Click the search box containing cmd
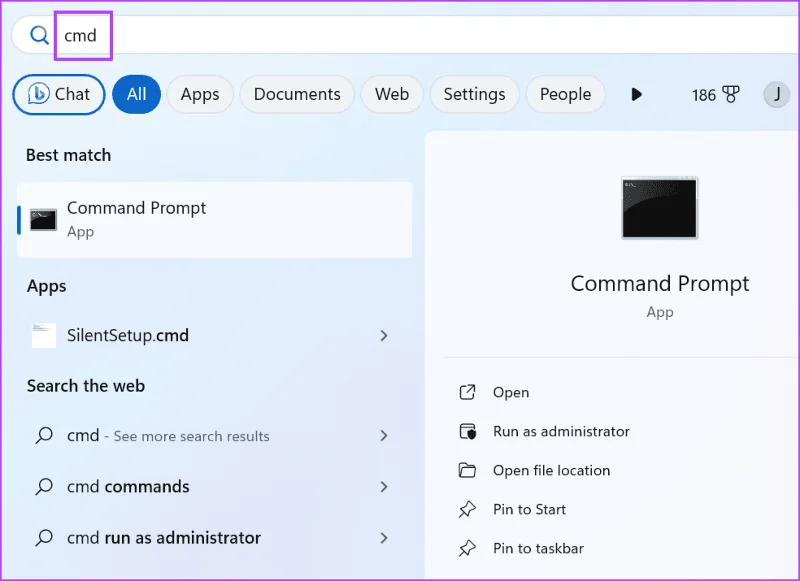800x581 pixels. point(406,35)
